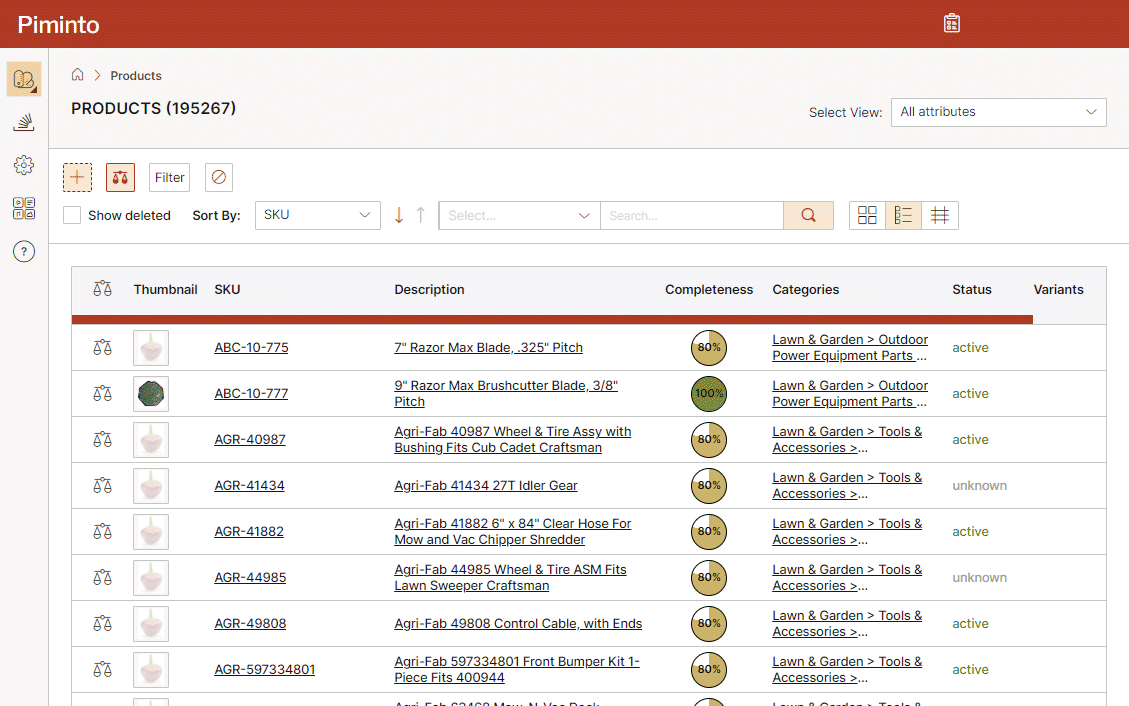Viewport: 1129px width, 706px height.
Task: Expand the Select View dropdown
Action: (998, 112)
